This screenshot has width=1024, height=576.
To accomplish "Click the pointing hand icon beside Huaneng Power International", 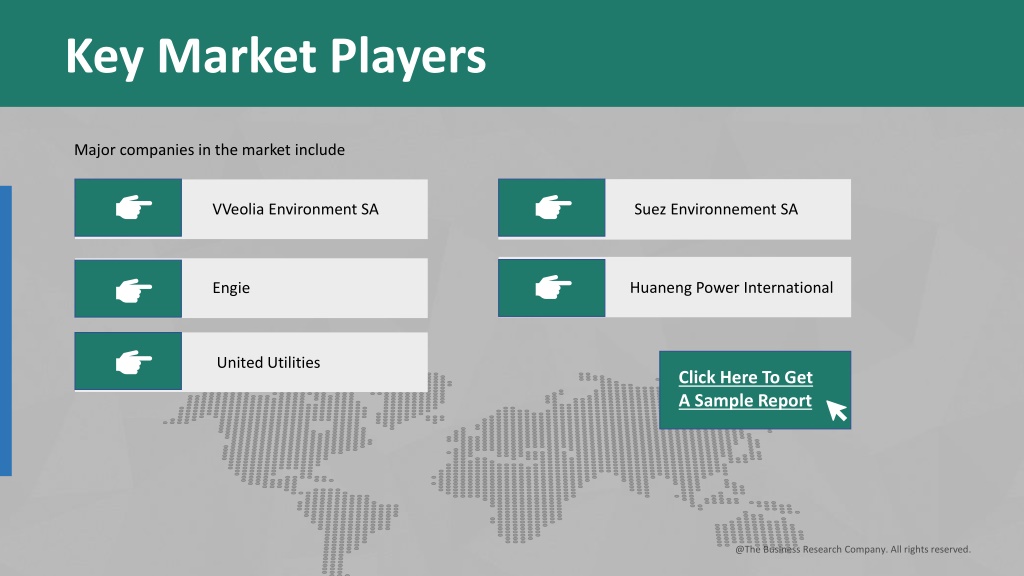I will (x=553, y=287).
